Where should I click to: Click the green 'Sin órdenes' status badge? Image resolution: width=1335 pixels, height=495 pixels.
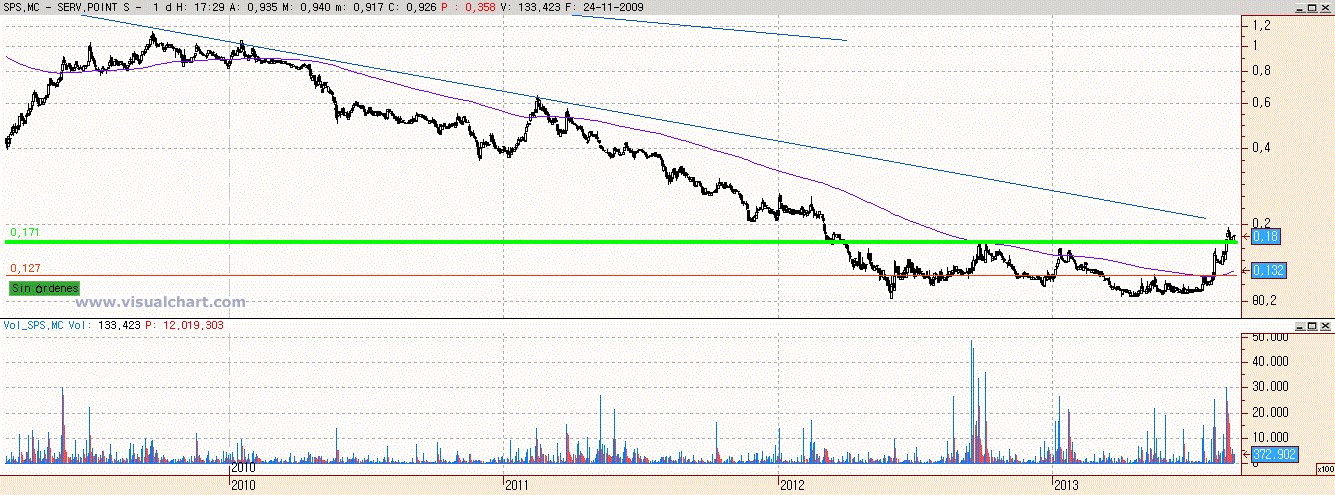coord(44,288)
